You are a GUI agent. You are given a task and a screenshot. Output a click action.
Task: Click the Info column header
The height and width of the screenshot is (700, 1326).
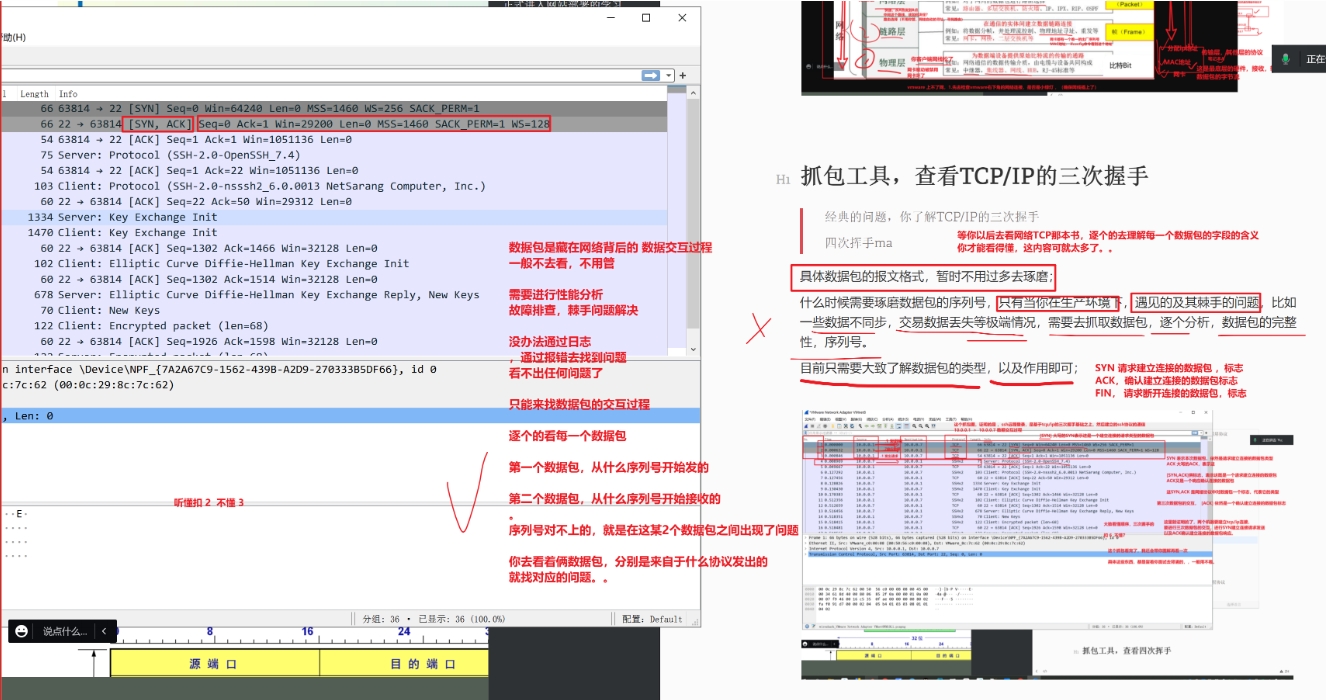pos(68,94)
